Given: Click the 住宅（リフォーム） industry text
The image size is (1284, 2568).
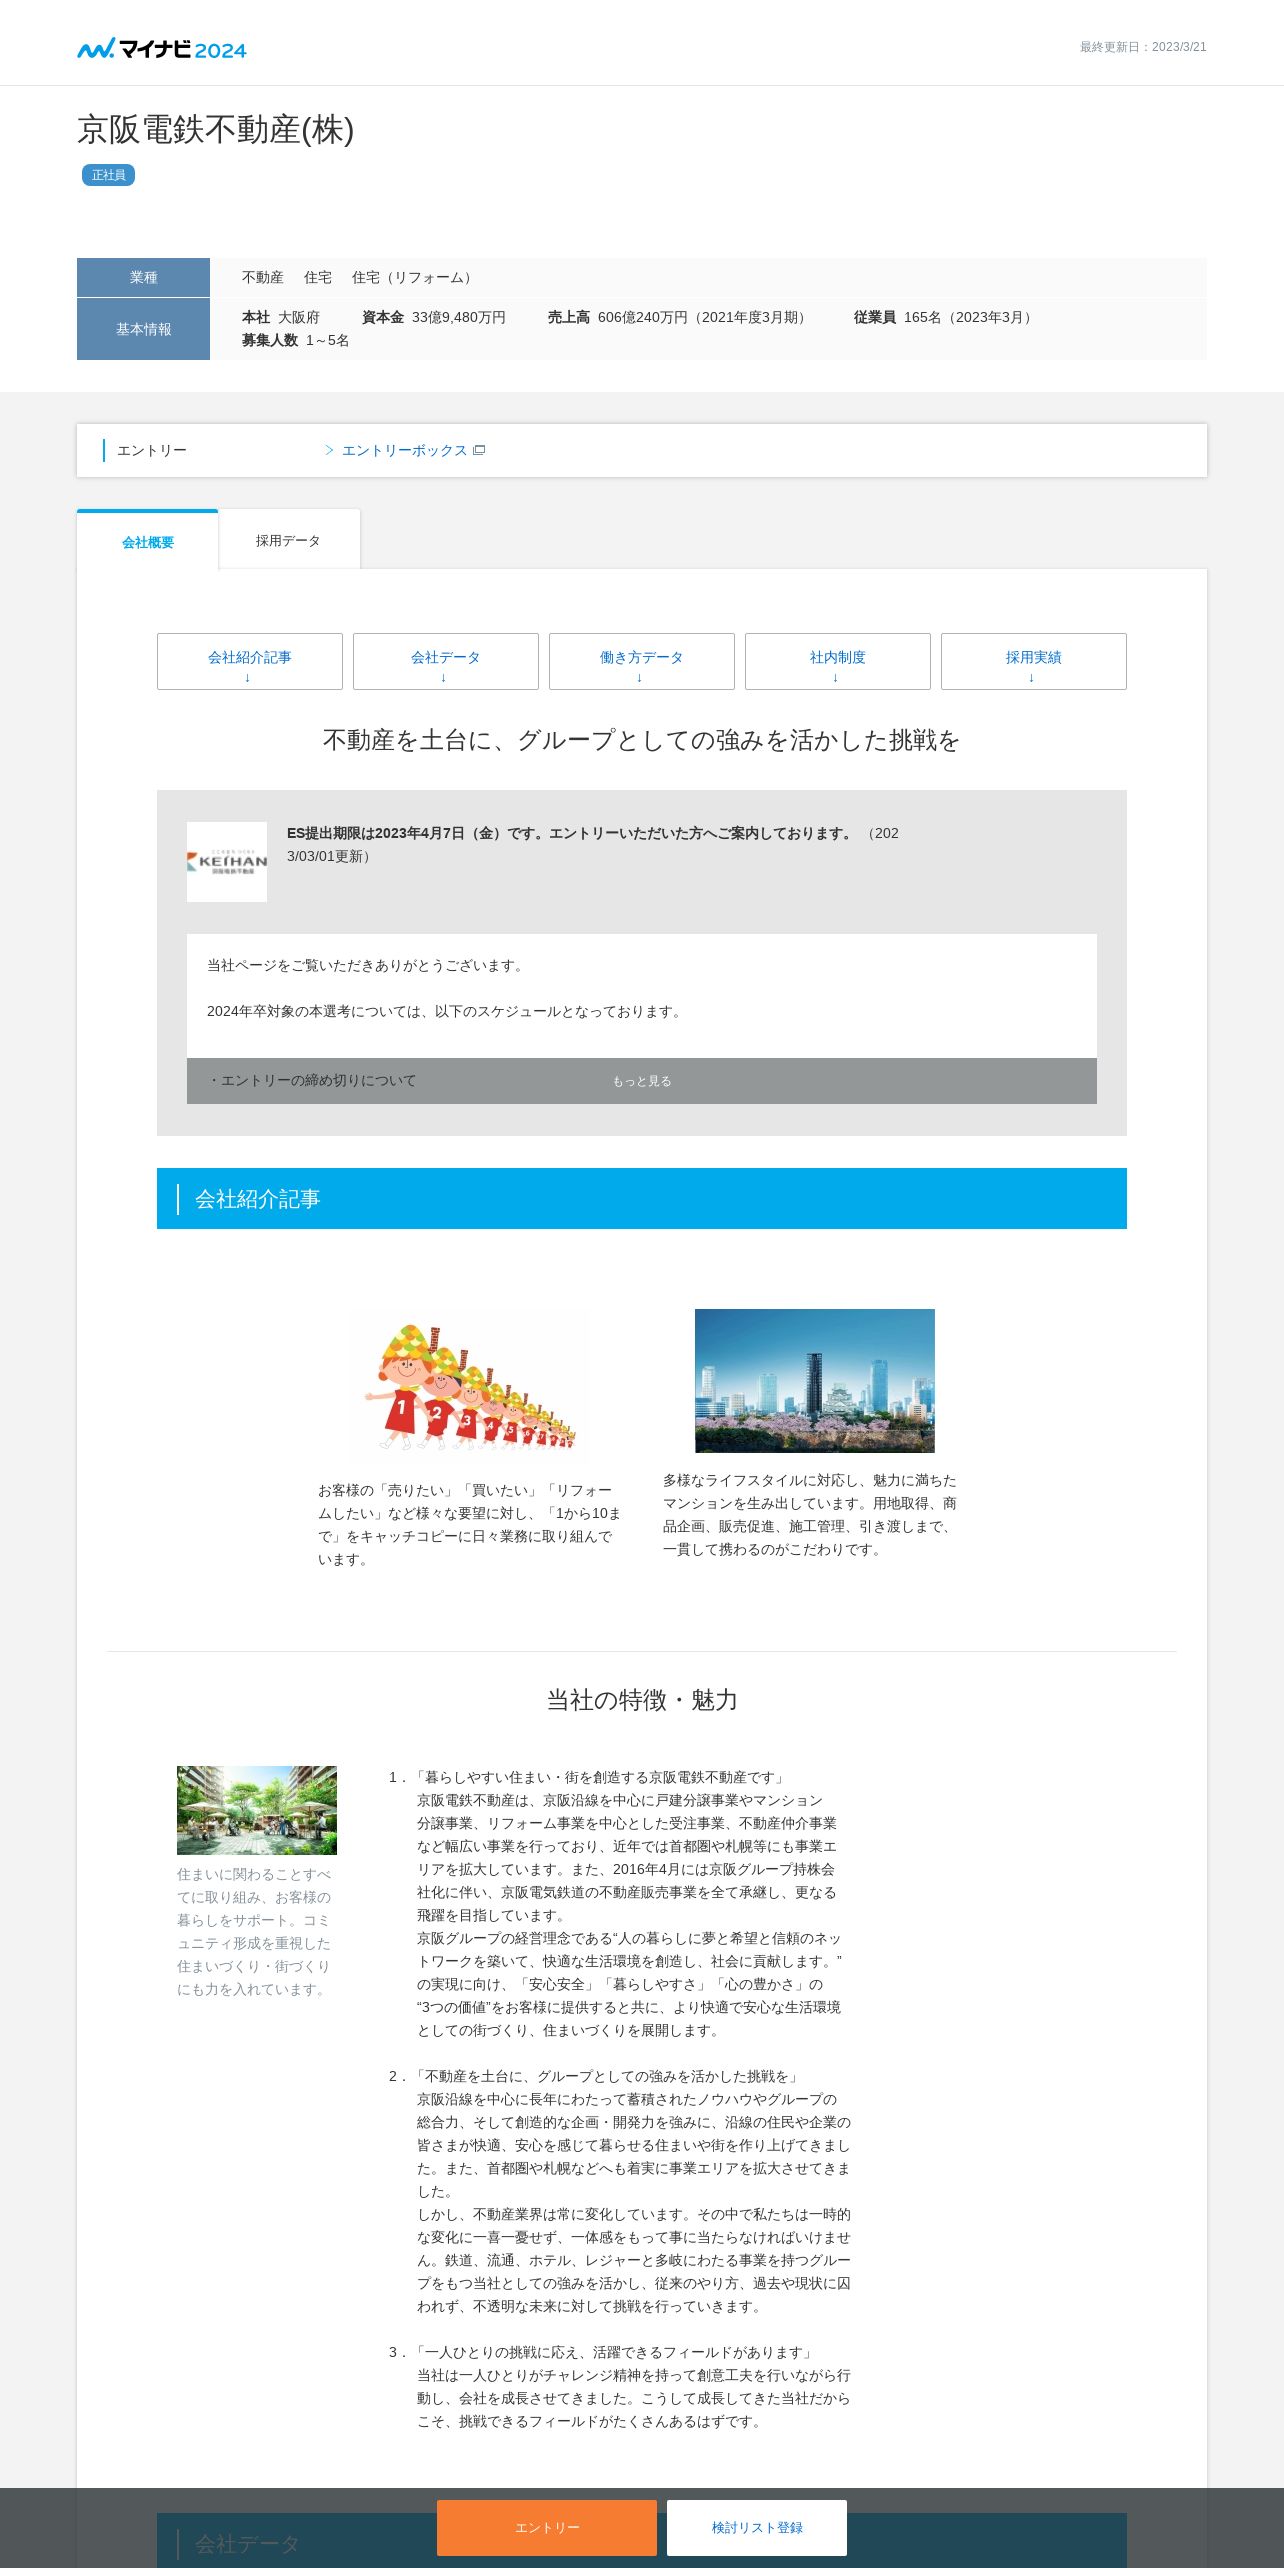Looking at the screenshot, I should tap(414, 277).
